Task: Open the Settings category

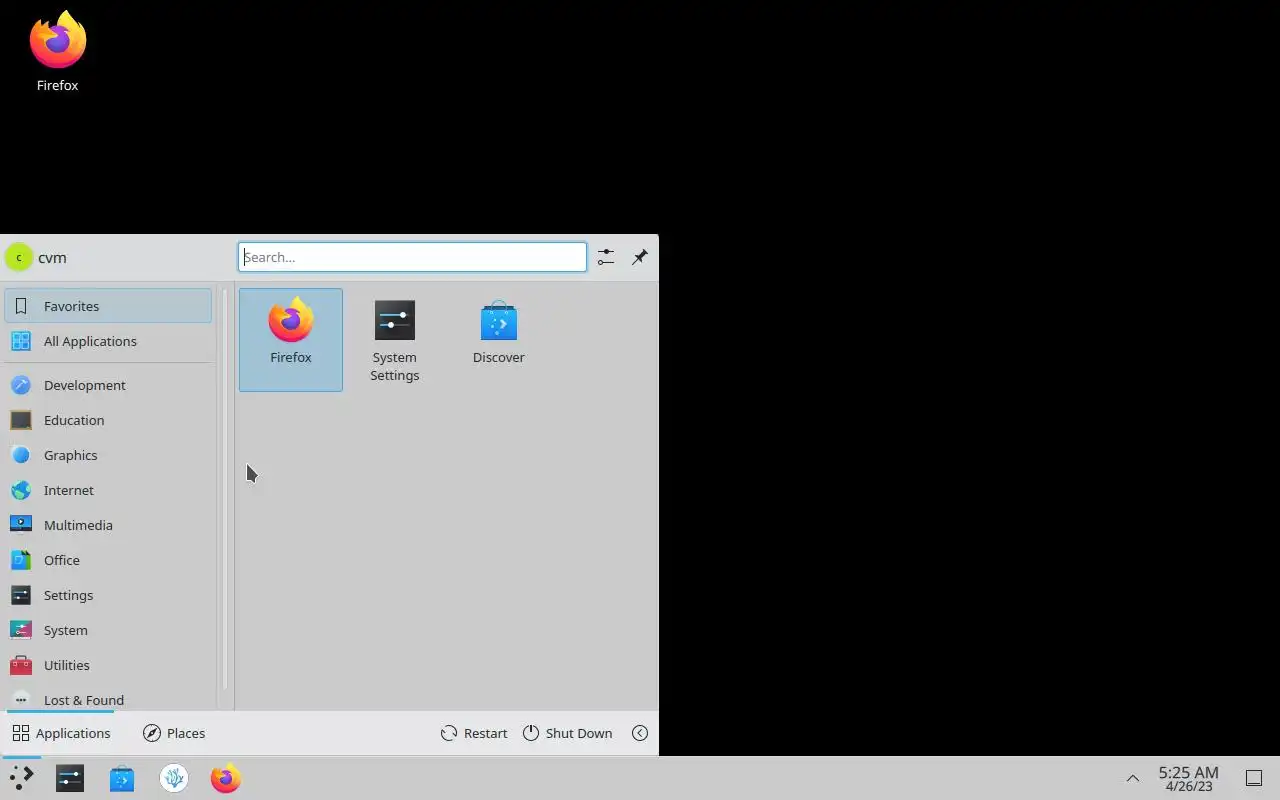Action: (x=108, y=595)
